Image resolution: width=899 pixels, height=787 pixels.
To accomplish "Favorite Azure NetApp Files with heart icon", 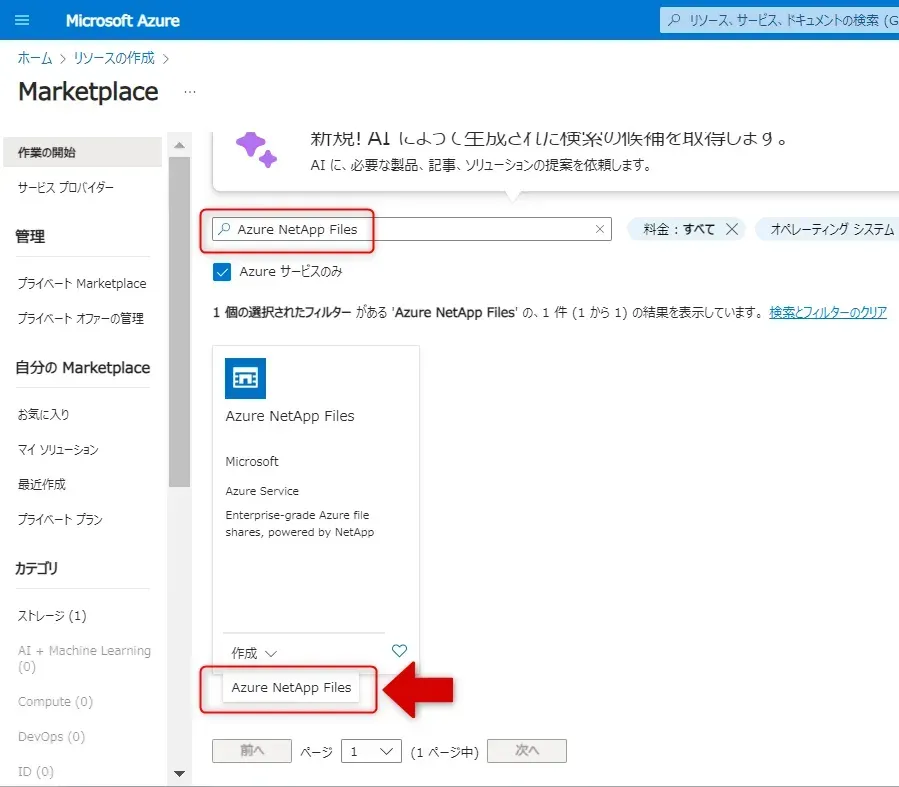I will pyautogui.click(x=399, y=651).
